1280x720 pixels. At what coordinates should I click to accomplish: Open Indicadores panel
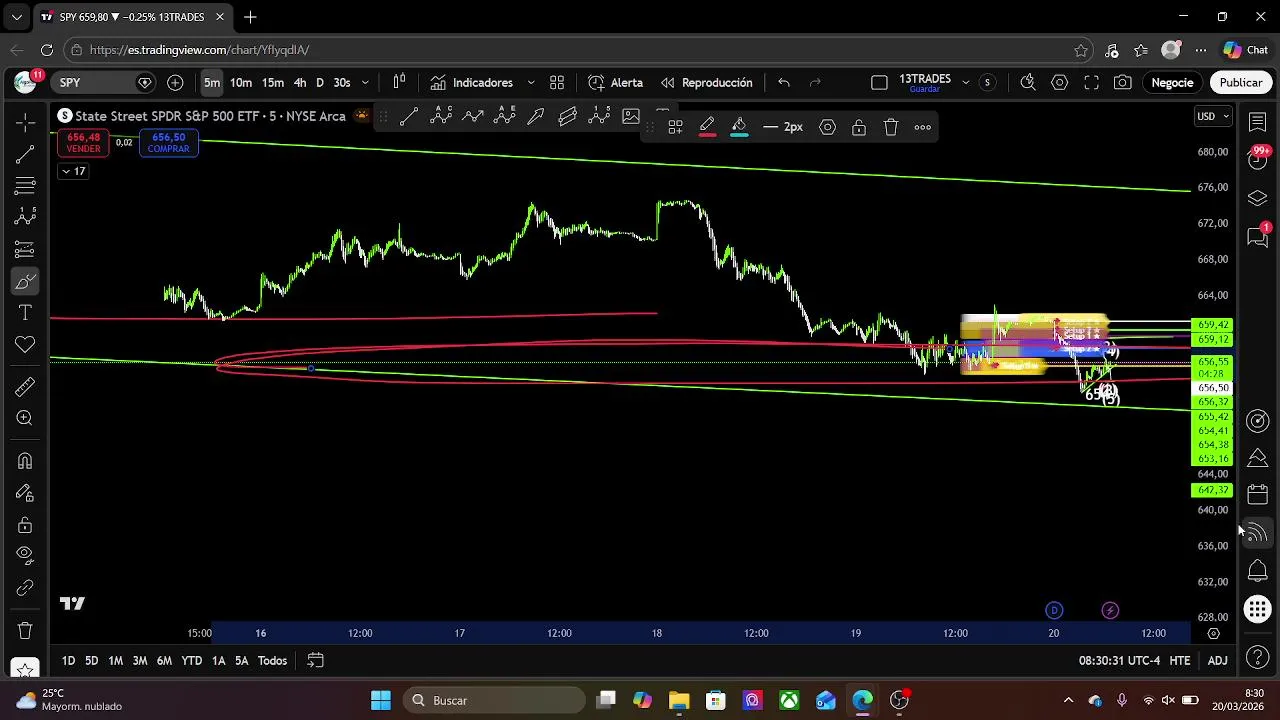coord(471,83)
